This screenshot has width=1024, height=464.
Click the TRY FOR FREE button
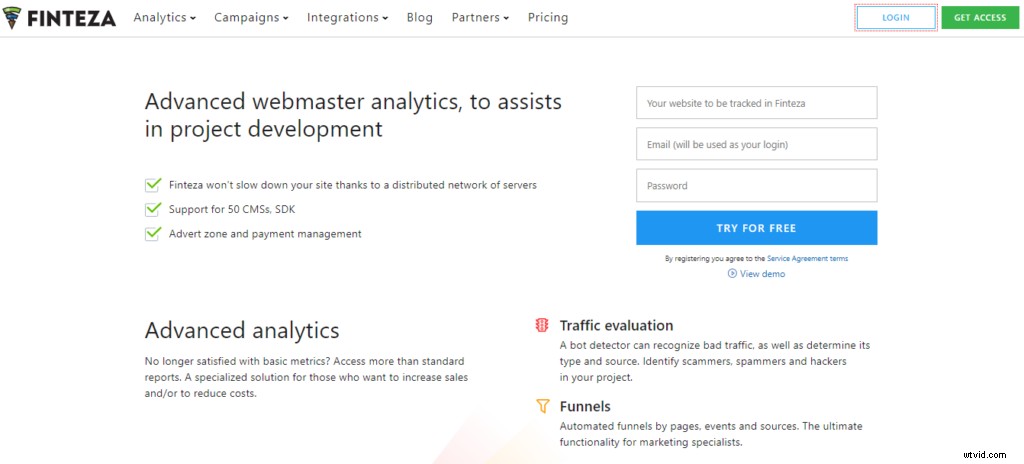click(x=756, y=228)
